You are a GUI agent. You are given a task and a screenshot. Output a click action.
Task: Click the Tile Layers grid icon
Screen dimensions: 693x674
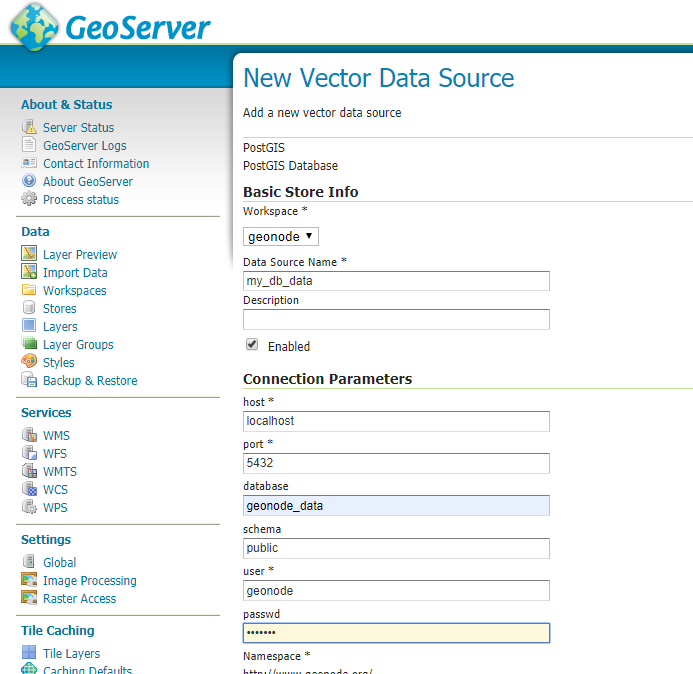click(29, 652)
